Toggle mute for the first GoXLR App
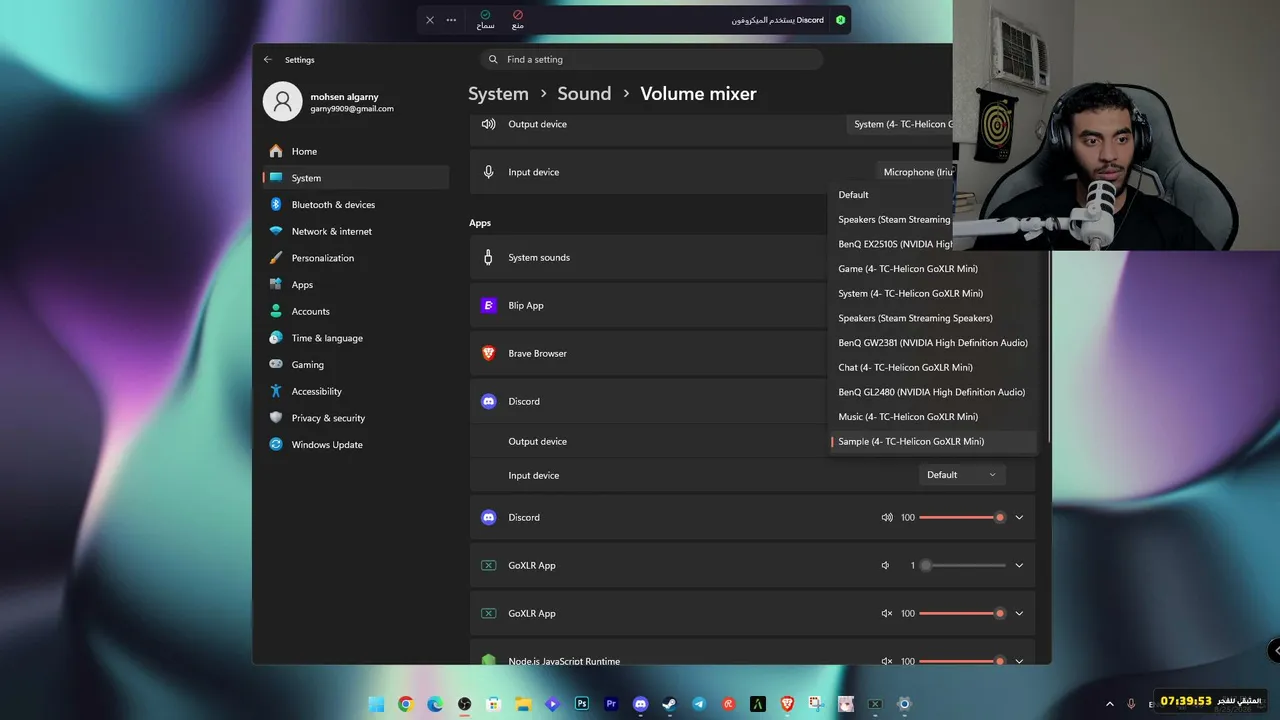Image resolution: width=1280 pixels, height=720 pixels. pos(886,566)
